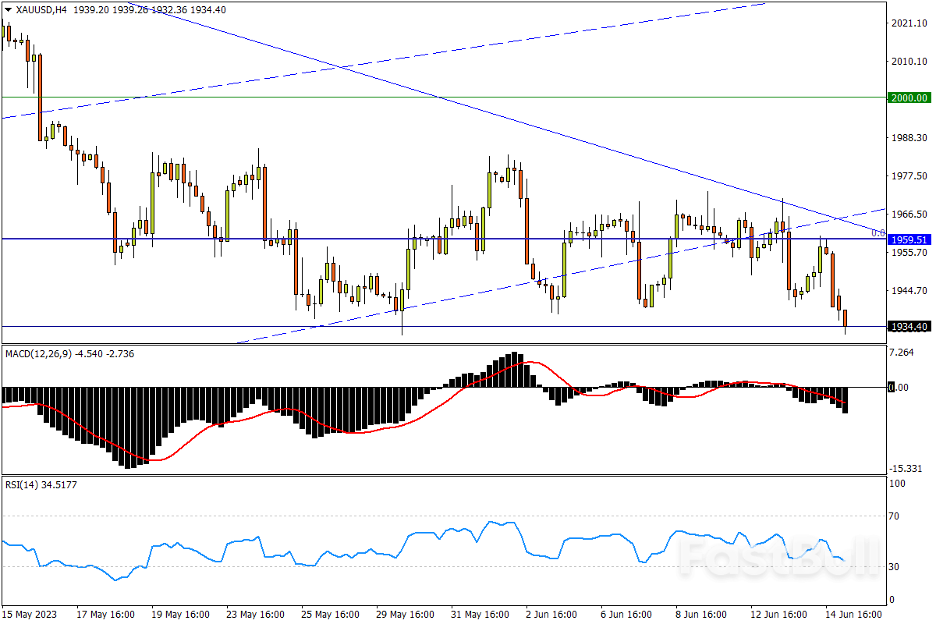This screenshot has width=936, height=624.
Task: Click the 31 May 16:00 time label
Action: tap(480, 614)
